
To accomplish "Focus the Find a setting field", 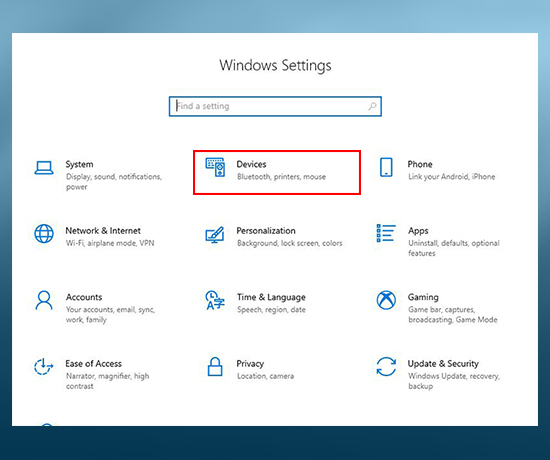I will coord(275,106).
